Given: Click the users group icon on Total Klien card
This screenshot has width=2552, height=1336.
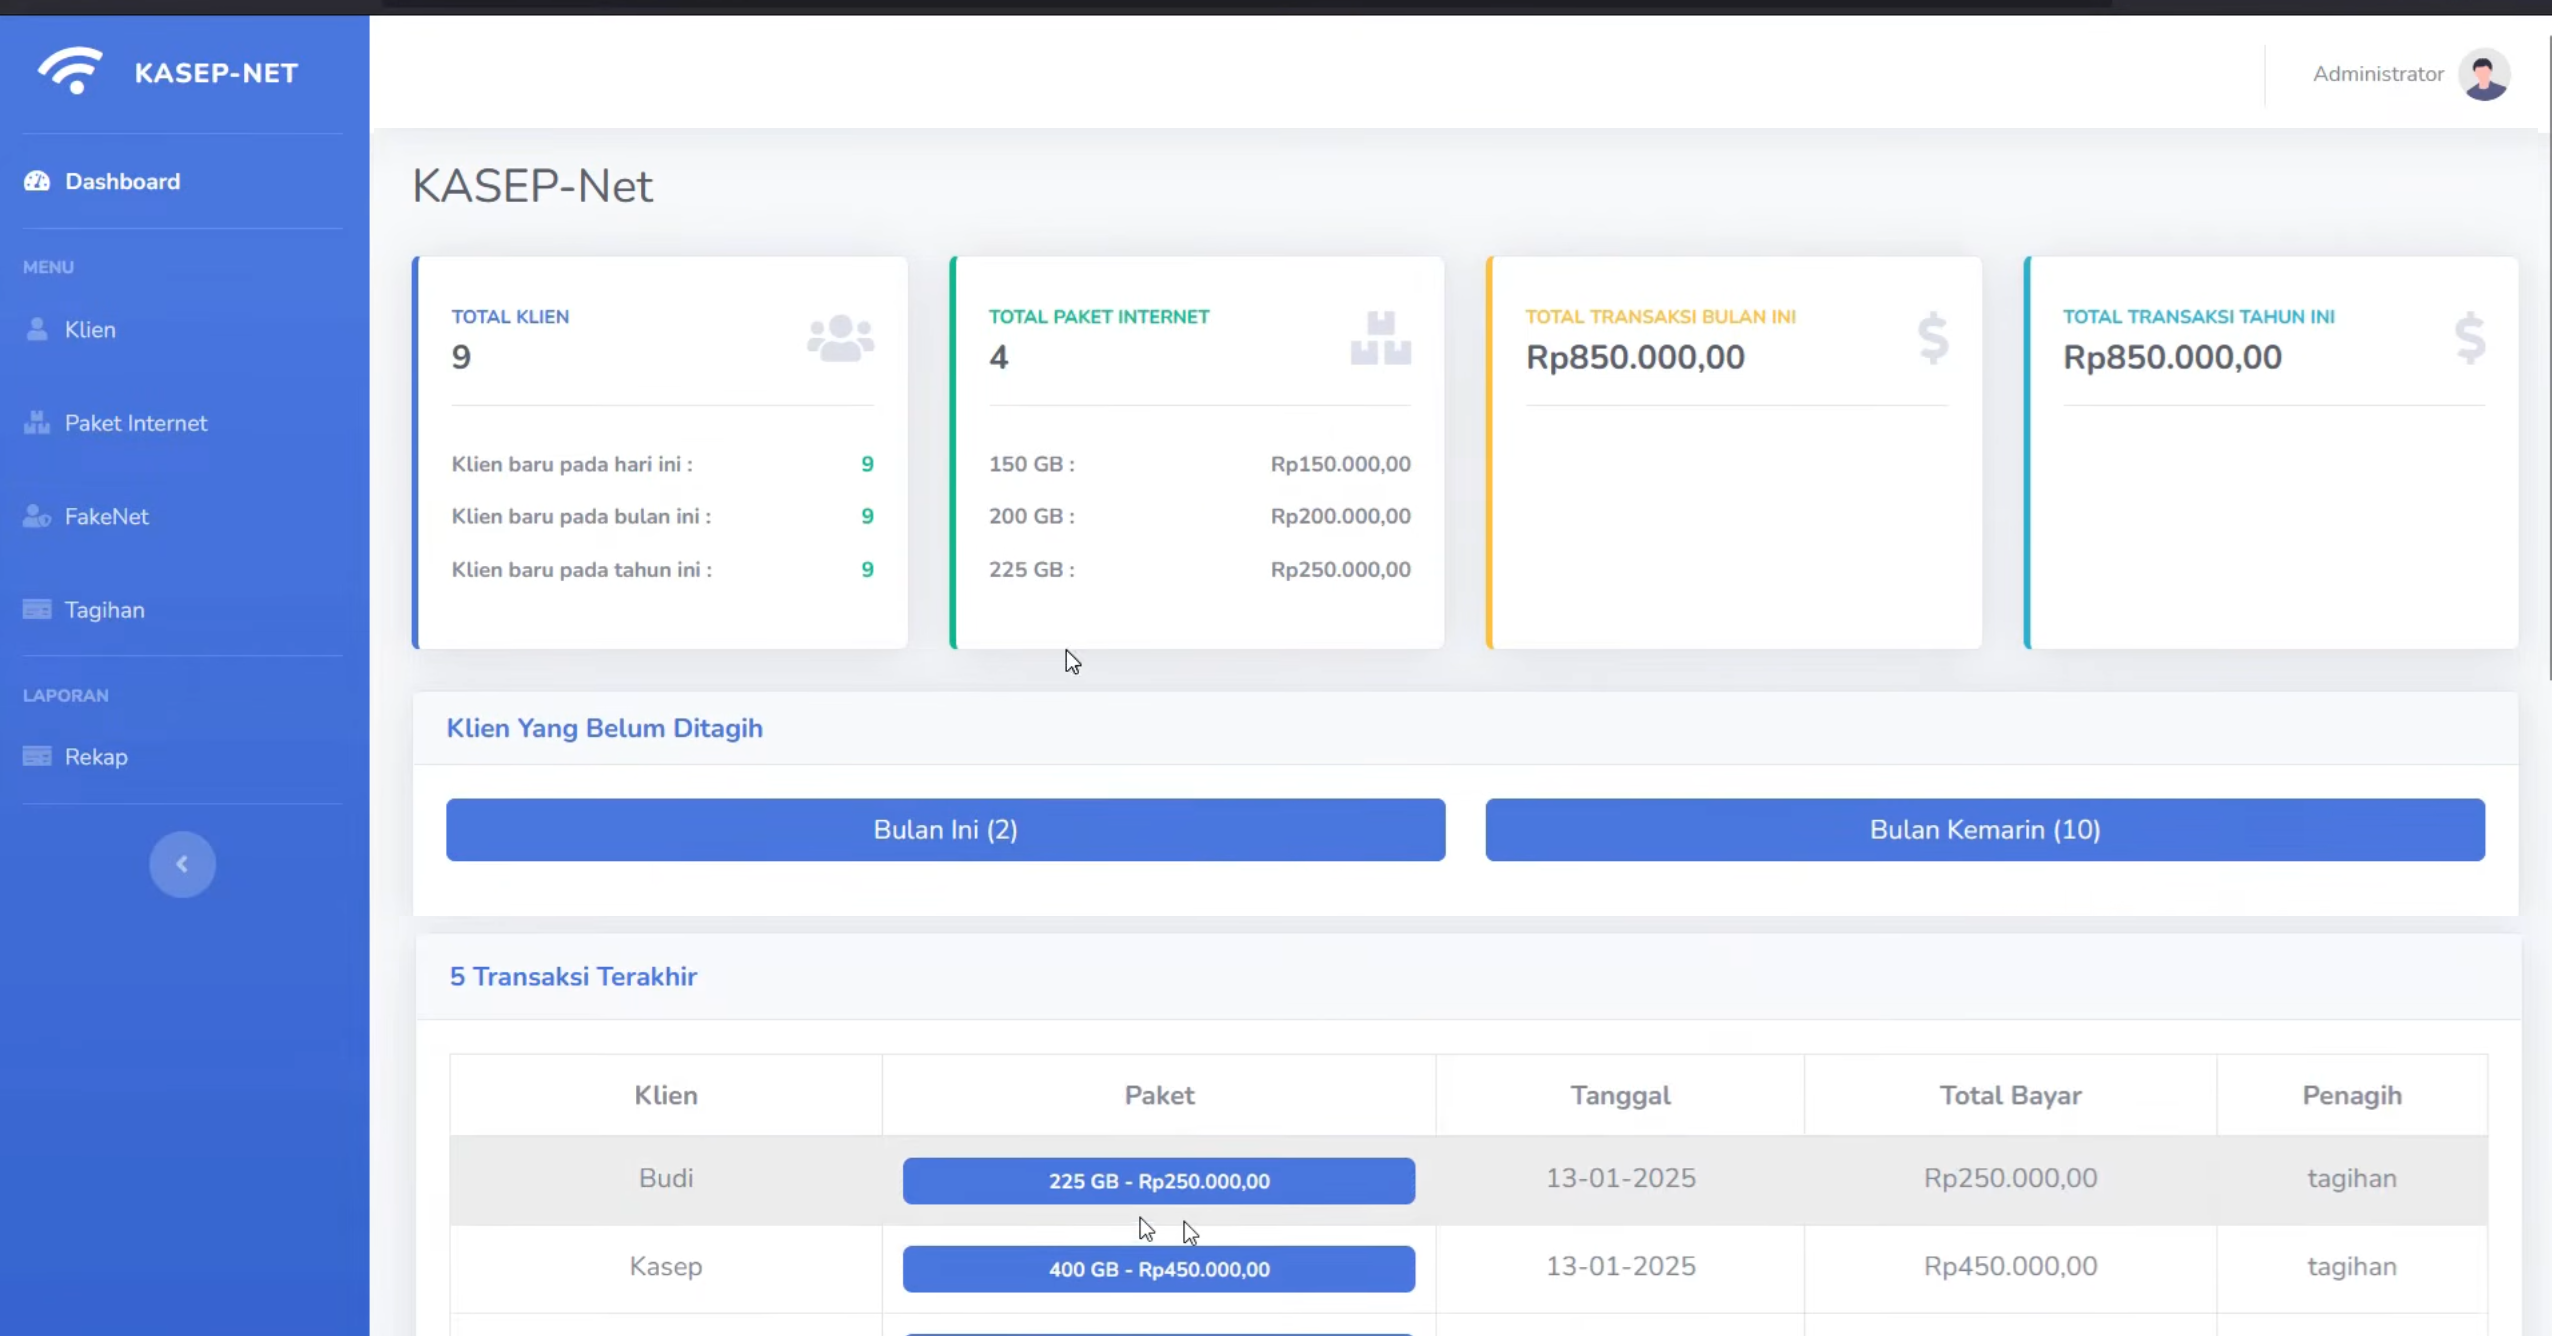Looking at the screenshot, I should [840, 338].
